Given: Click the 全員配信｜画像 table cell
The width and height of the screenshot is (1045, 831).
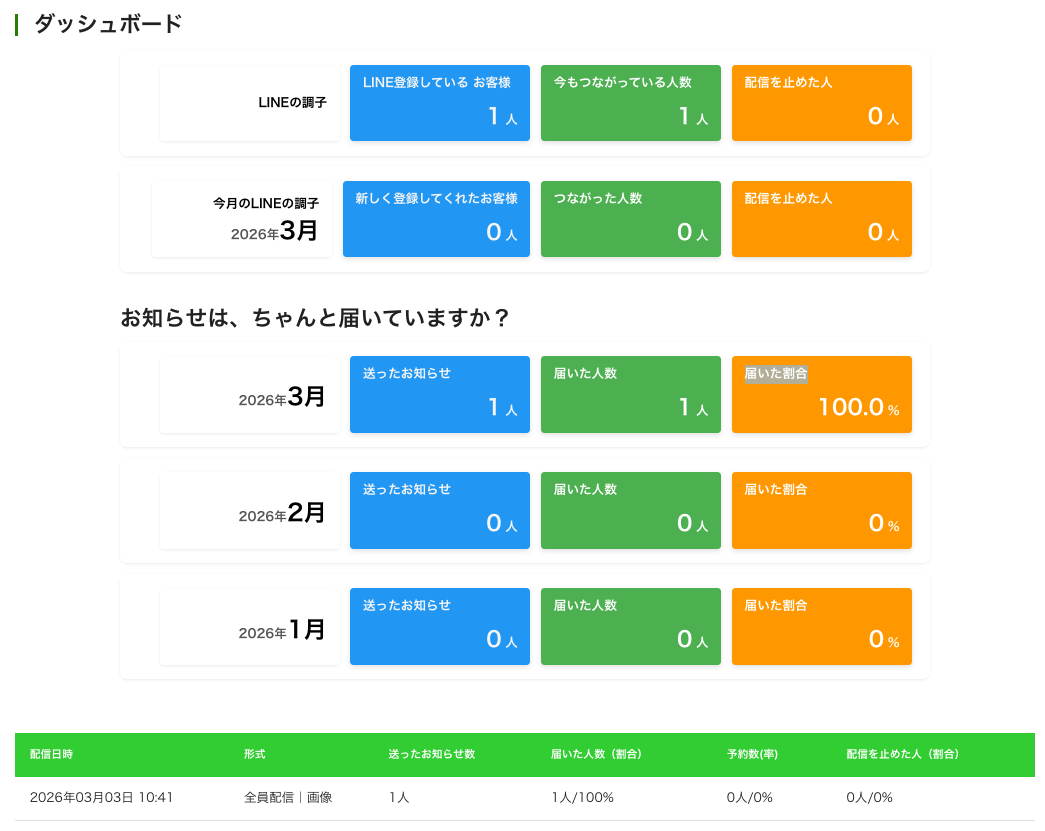Looking at the screenshot, I should [288, 797].
